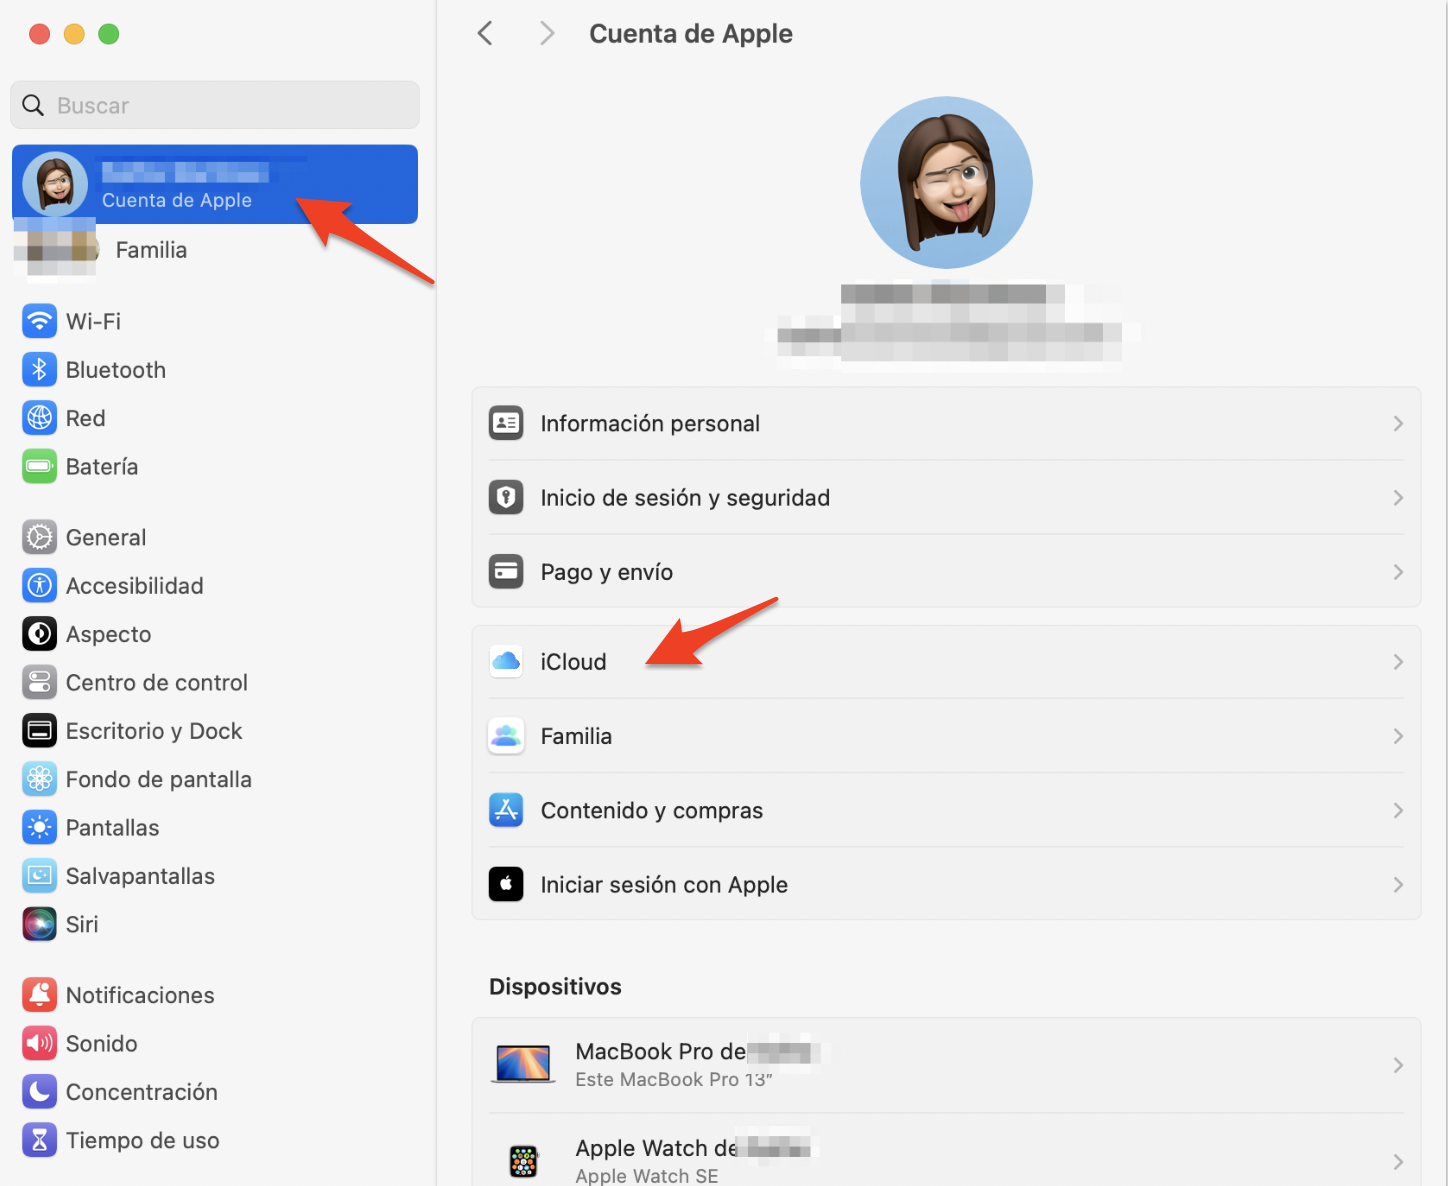The height and width of the screenshot is (1186, 1448).
Task: Click the Aspecto icon
Action: [39, 634]
